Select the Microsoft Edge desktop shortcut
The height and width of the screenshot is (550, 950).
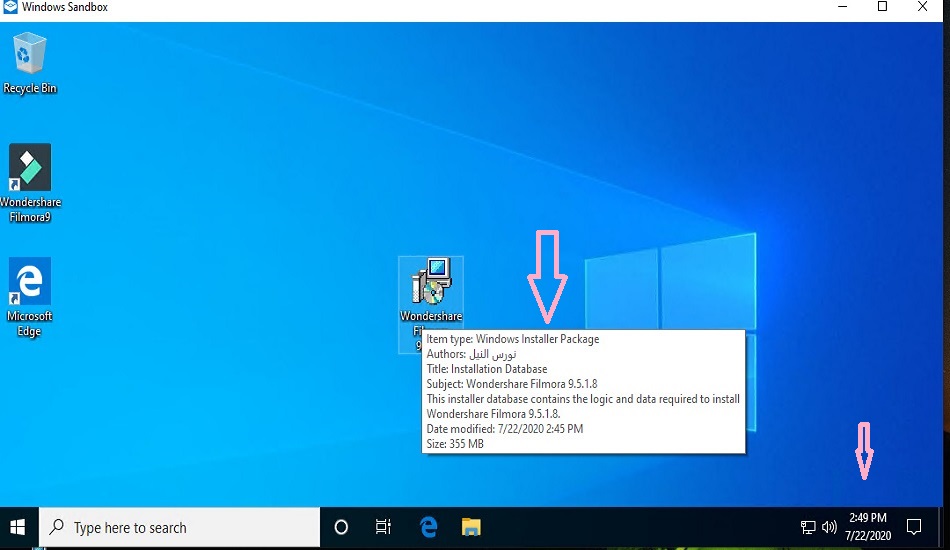[x=30, y=283]
